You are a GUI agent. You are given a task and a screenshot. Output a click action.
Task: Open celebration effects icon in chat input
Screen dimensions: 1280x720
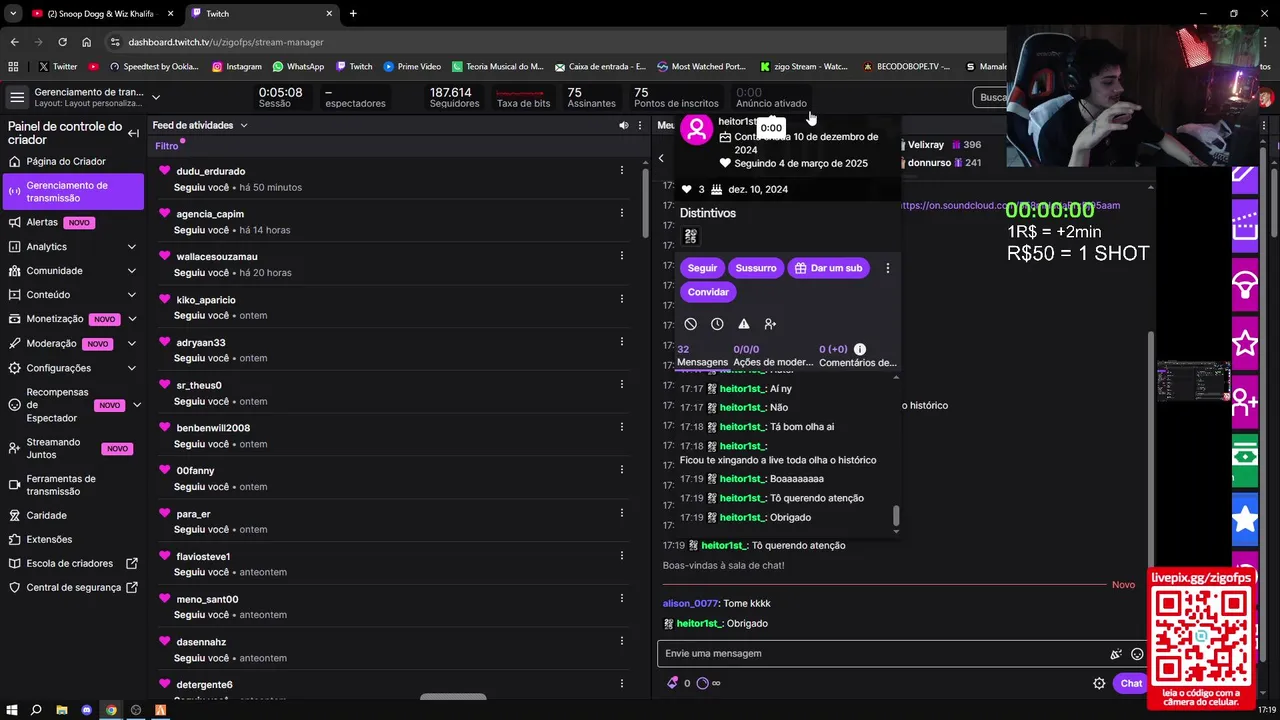click(1116, 654)
